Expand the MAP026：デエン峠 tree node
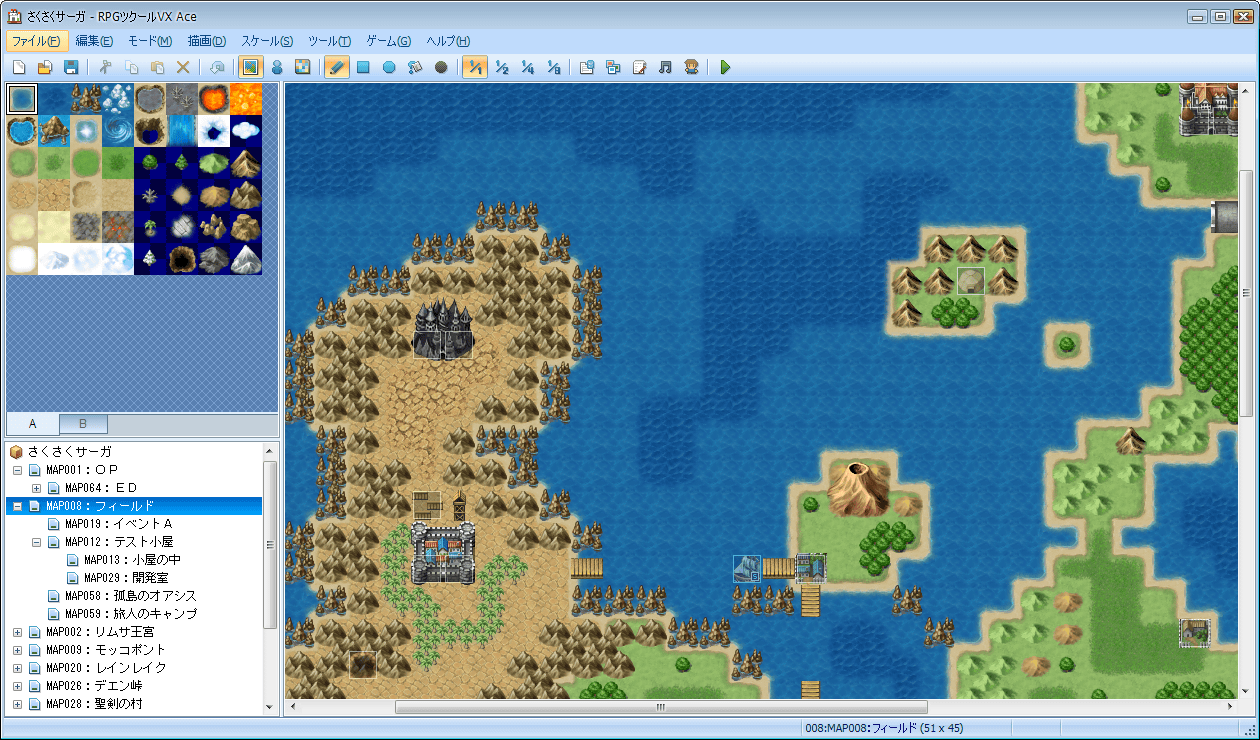Image resolution: width=1260 pixels, height=740 pixels. tap(17, 686)
